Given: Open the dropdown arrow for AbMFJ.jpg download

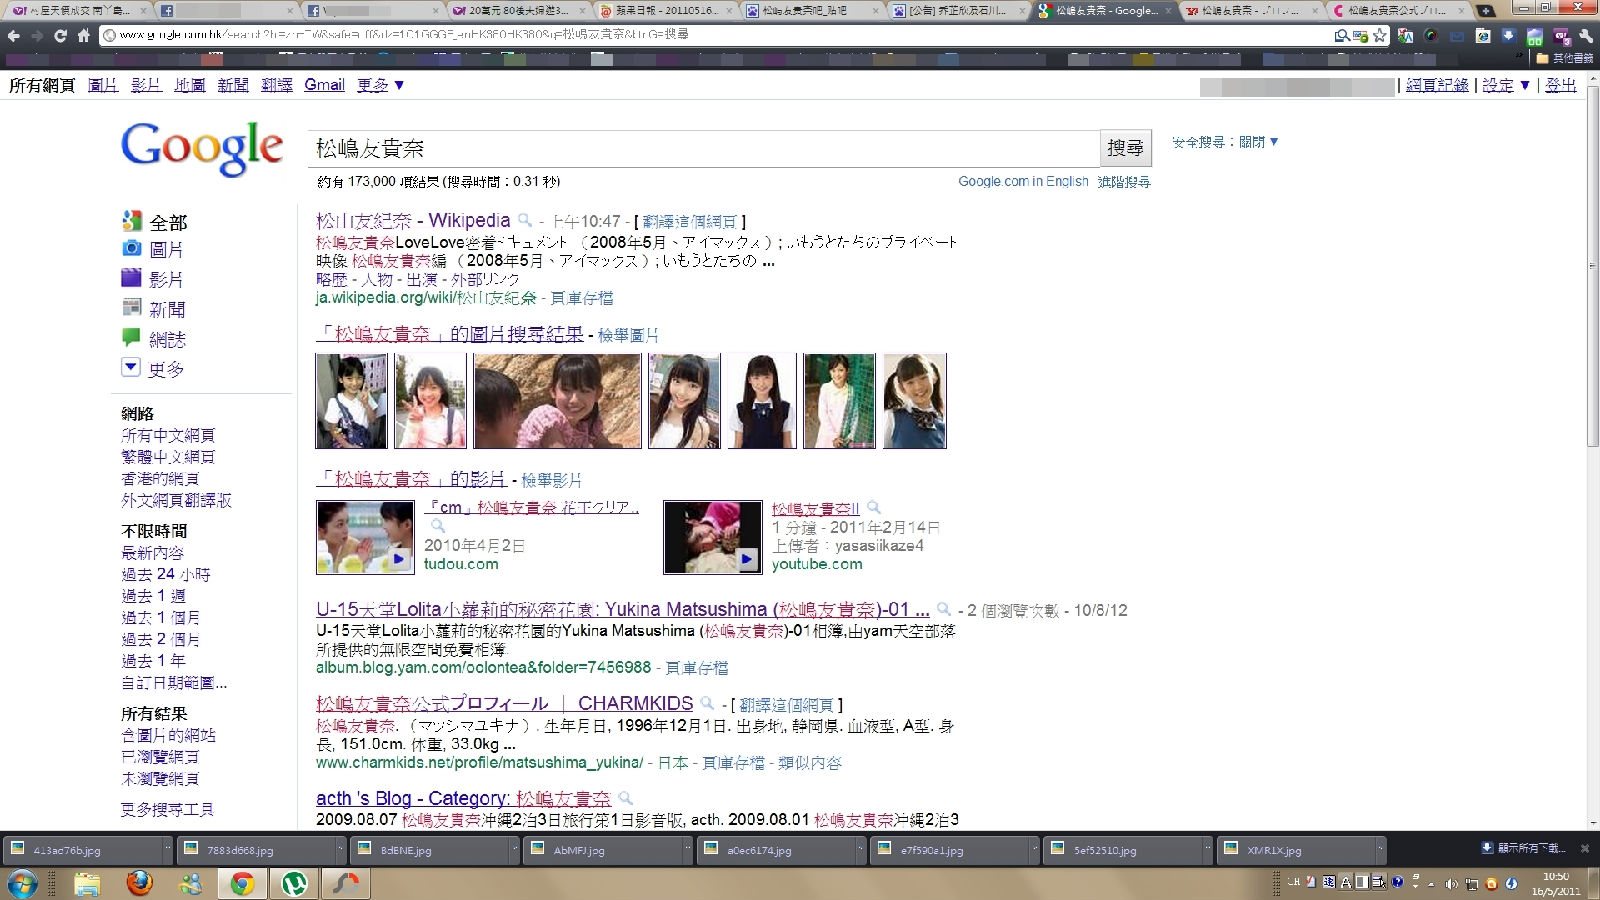Looking at the screenshot, I should (x=688, y=850).
